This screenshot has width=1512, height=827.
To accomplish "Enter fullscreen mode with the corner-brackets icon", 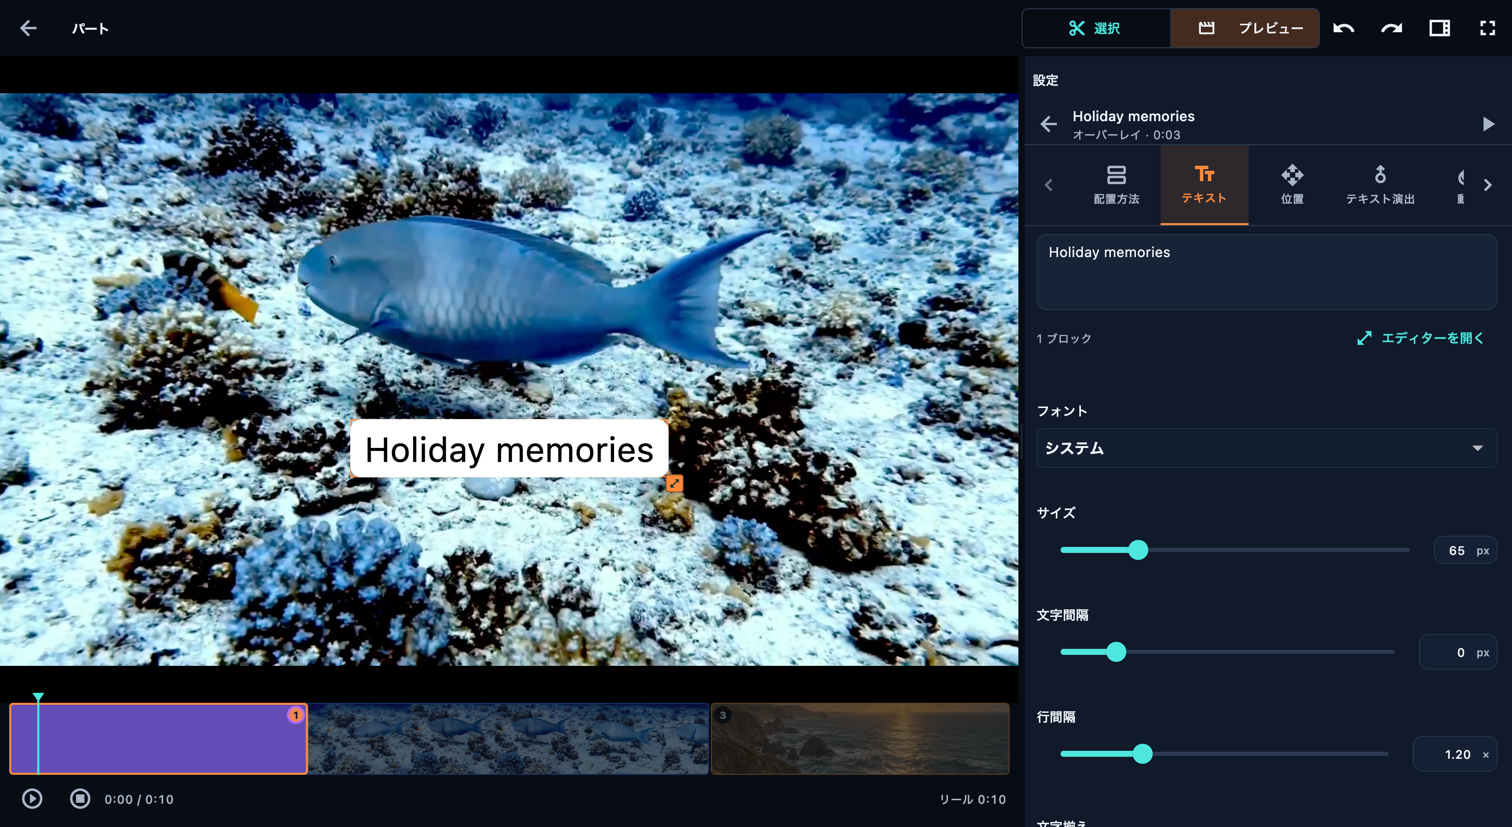I will pos(1487,28).
